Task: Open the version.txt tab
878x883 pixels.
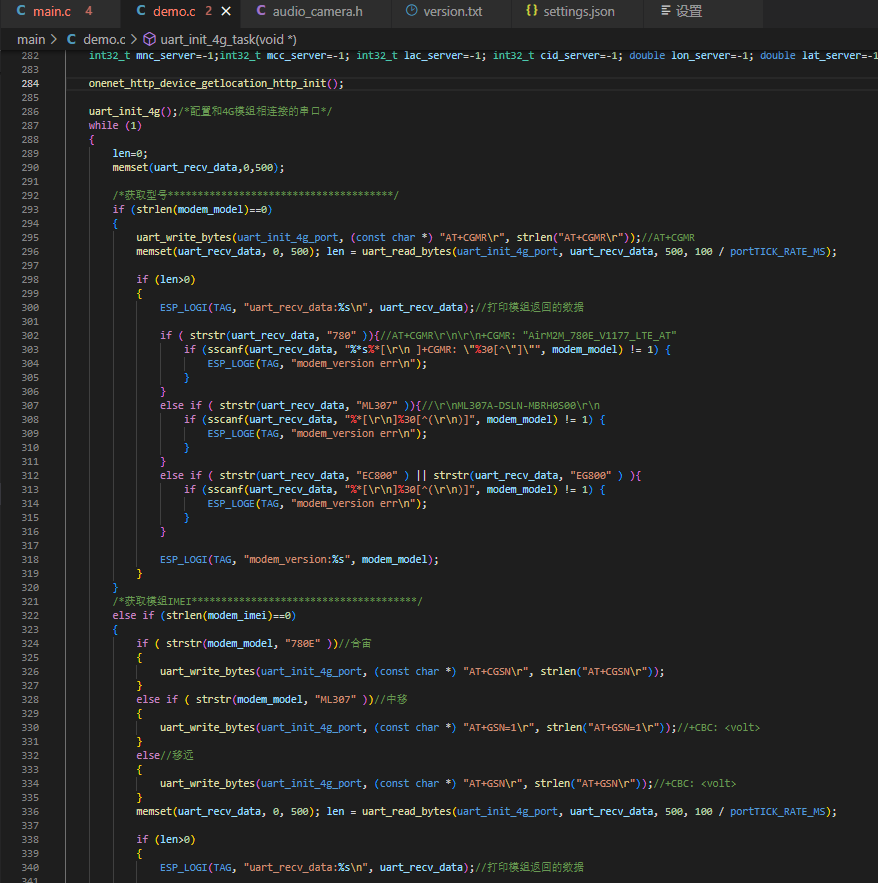Action: click(452, 11)
